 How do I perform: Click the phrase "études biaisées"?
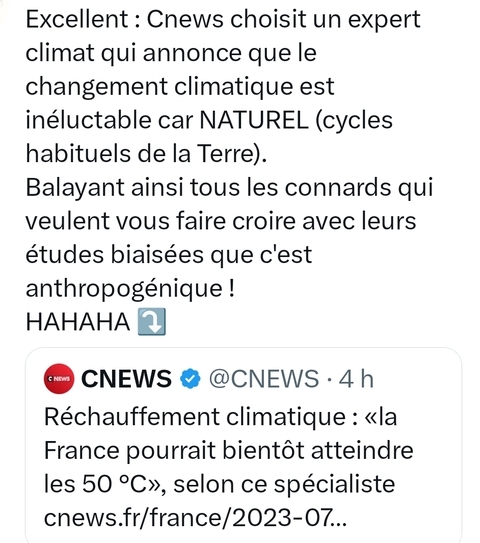coord(115,255)
